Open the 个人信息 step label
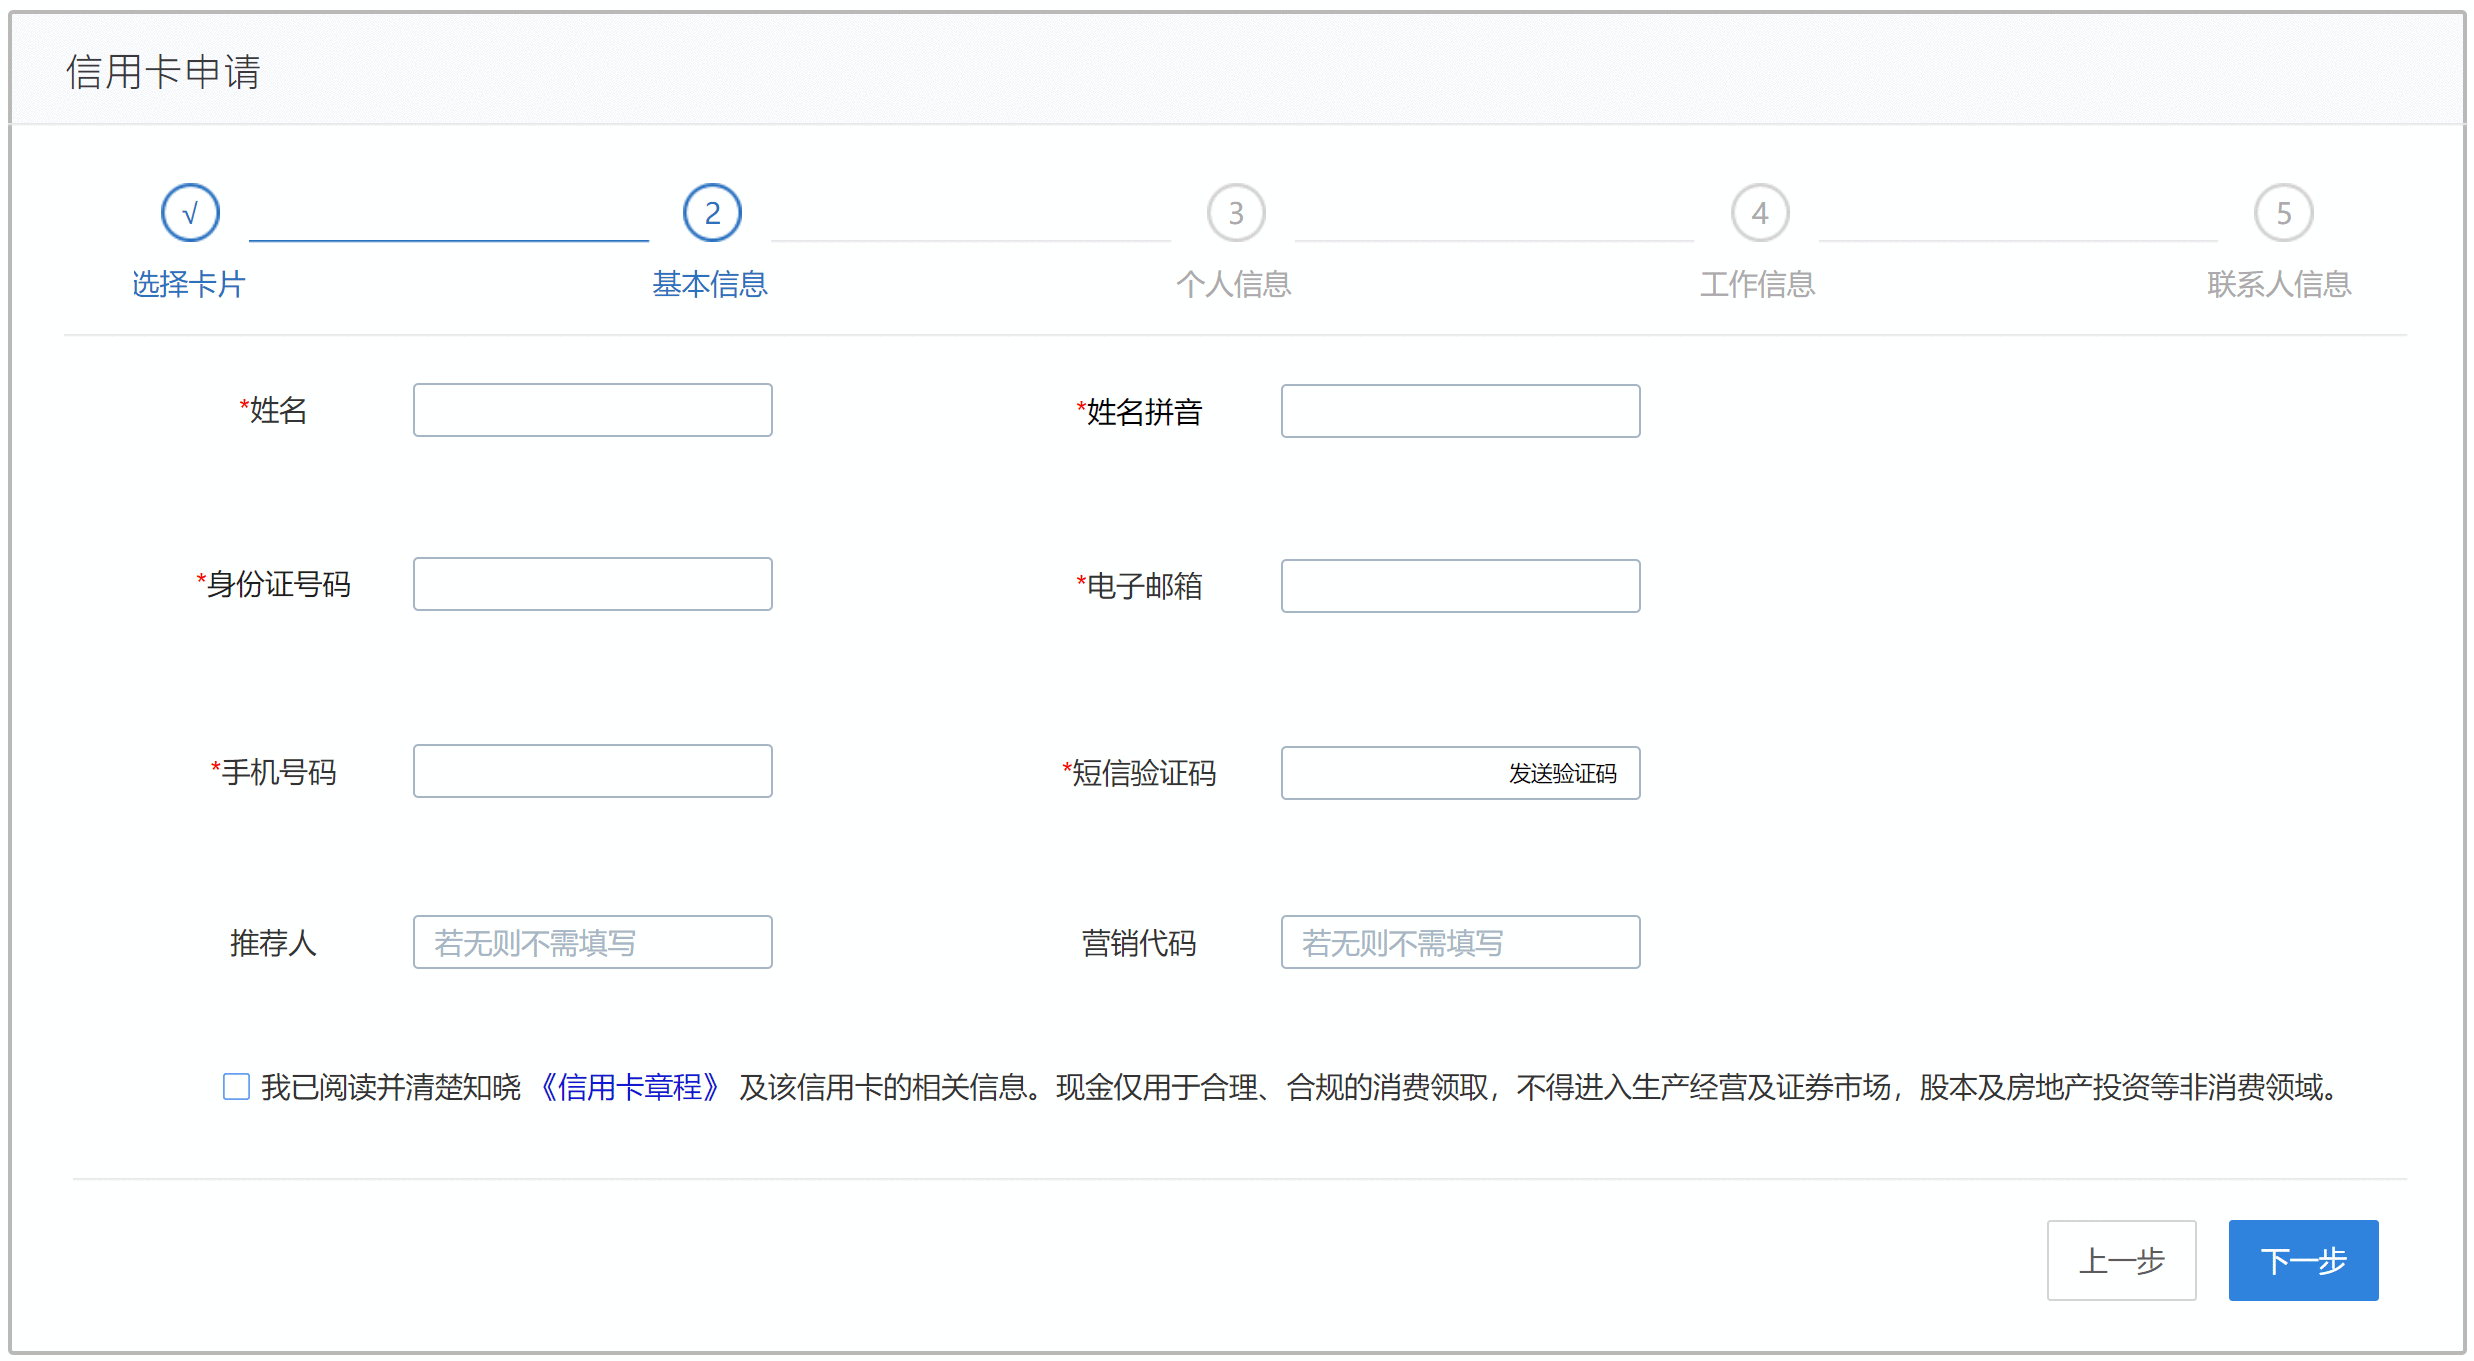The width and height of the screenshot is (2474, 1361). (1234, 284)
